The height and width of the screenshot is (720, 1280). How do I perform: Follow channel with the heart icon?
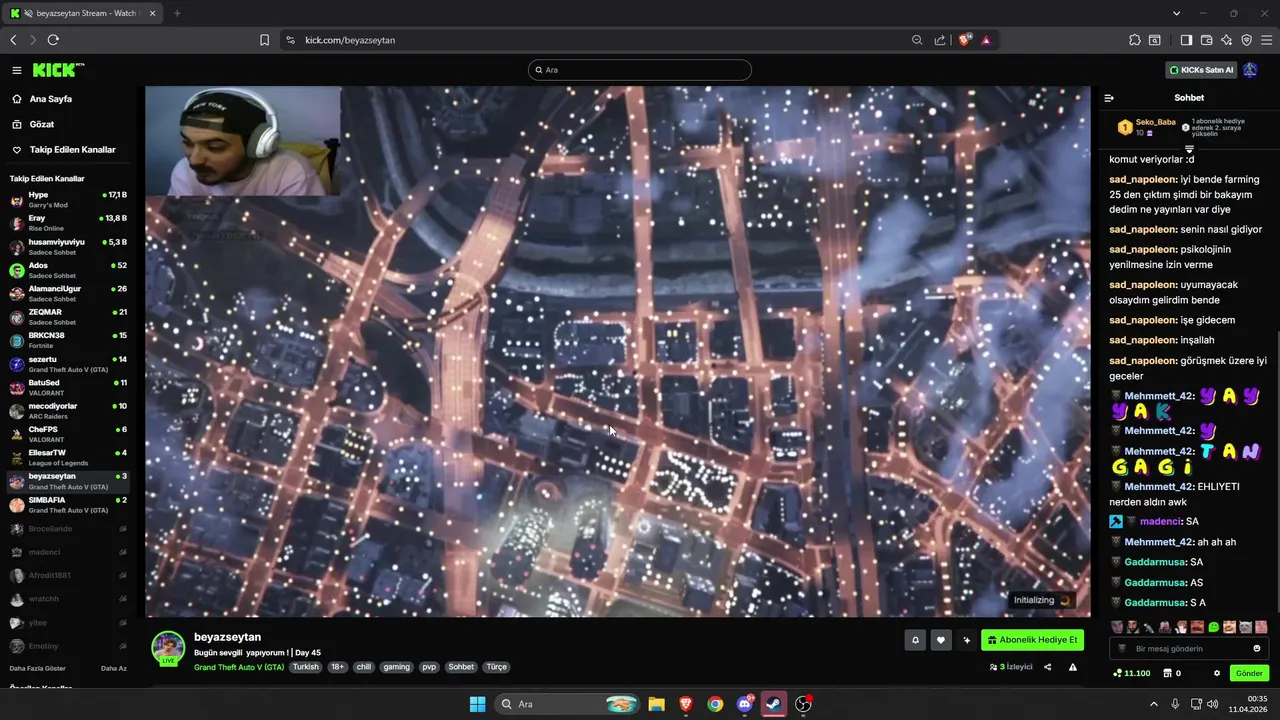click(x=941, y=640)
